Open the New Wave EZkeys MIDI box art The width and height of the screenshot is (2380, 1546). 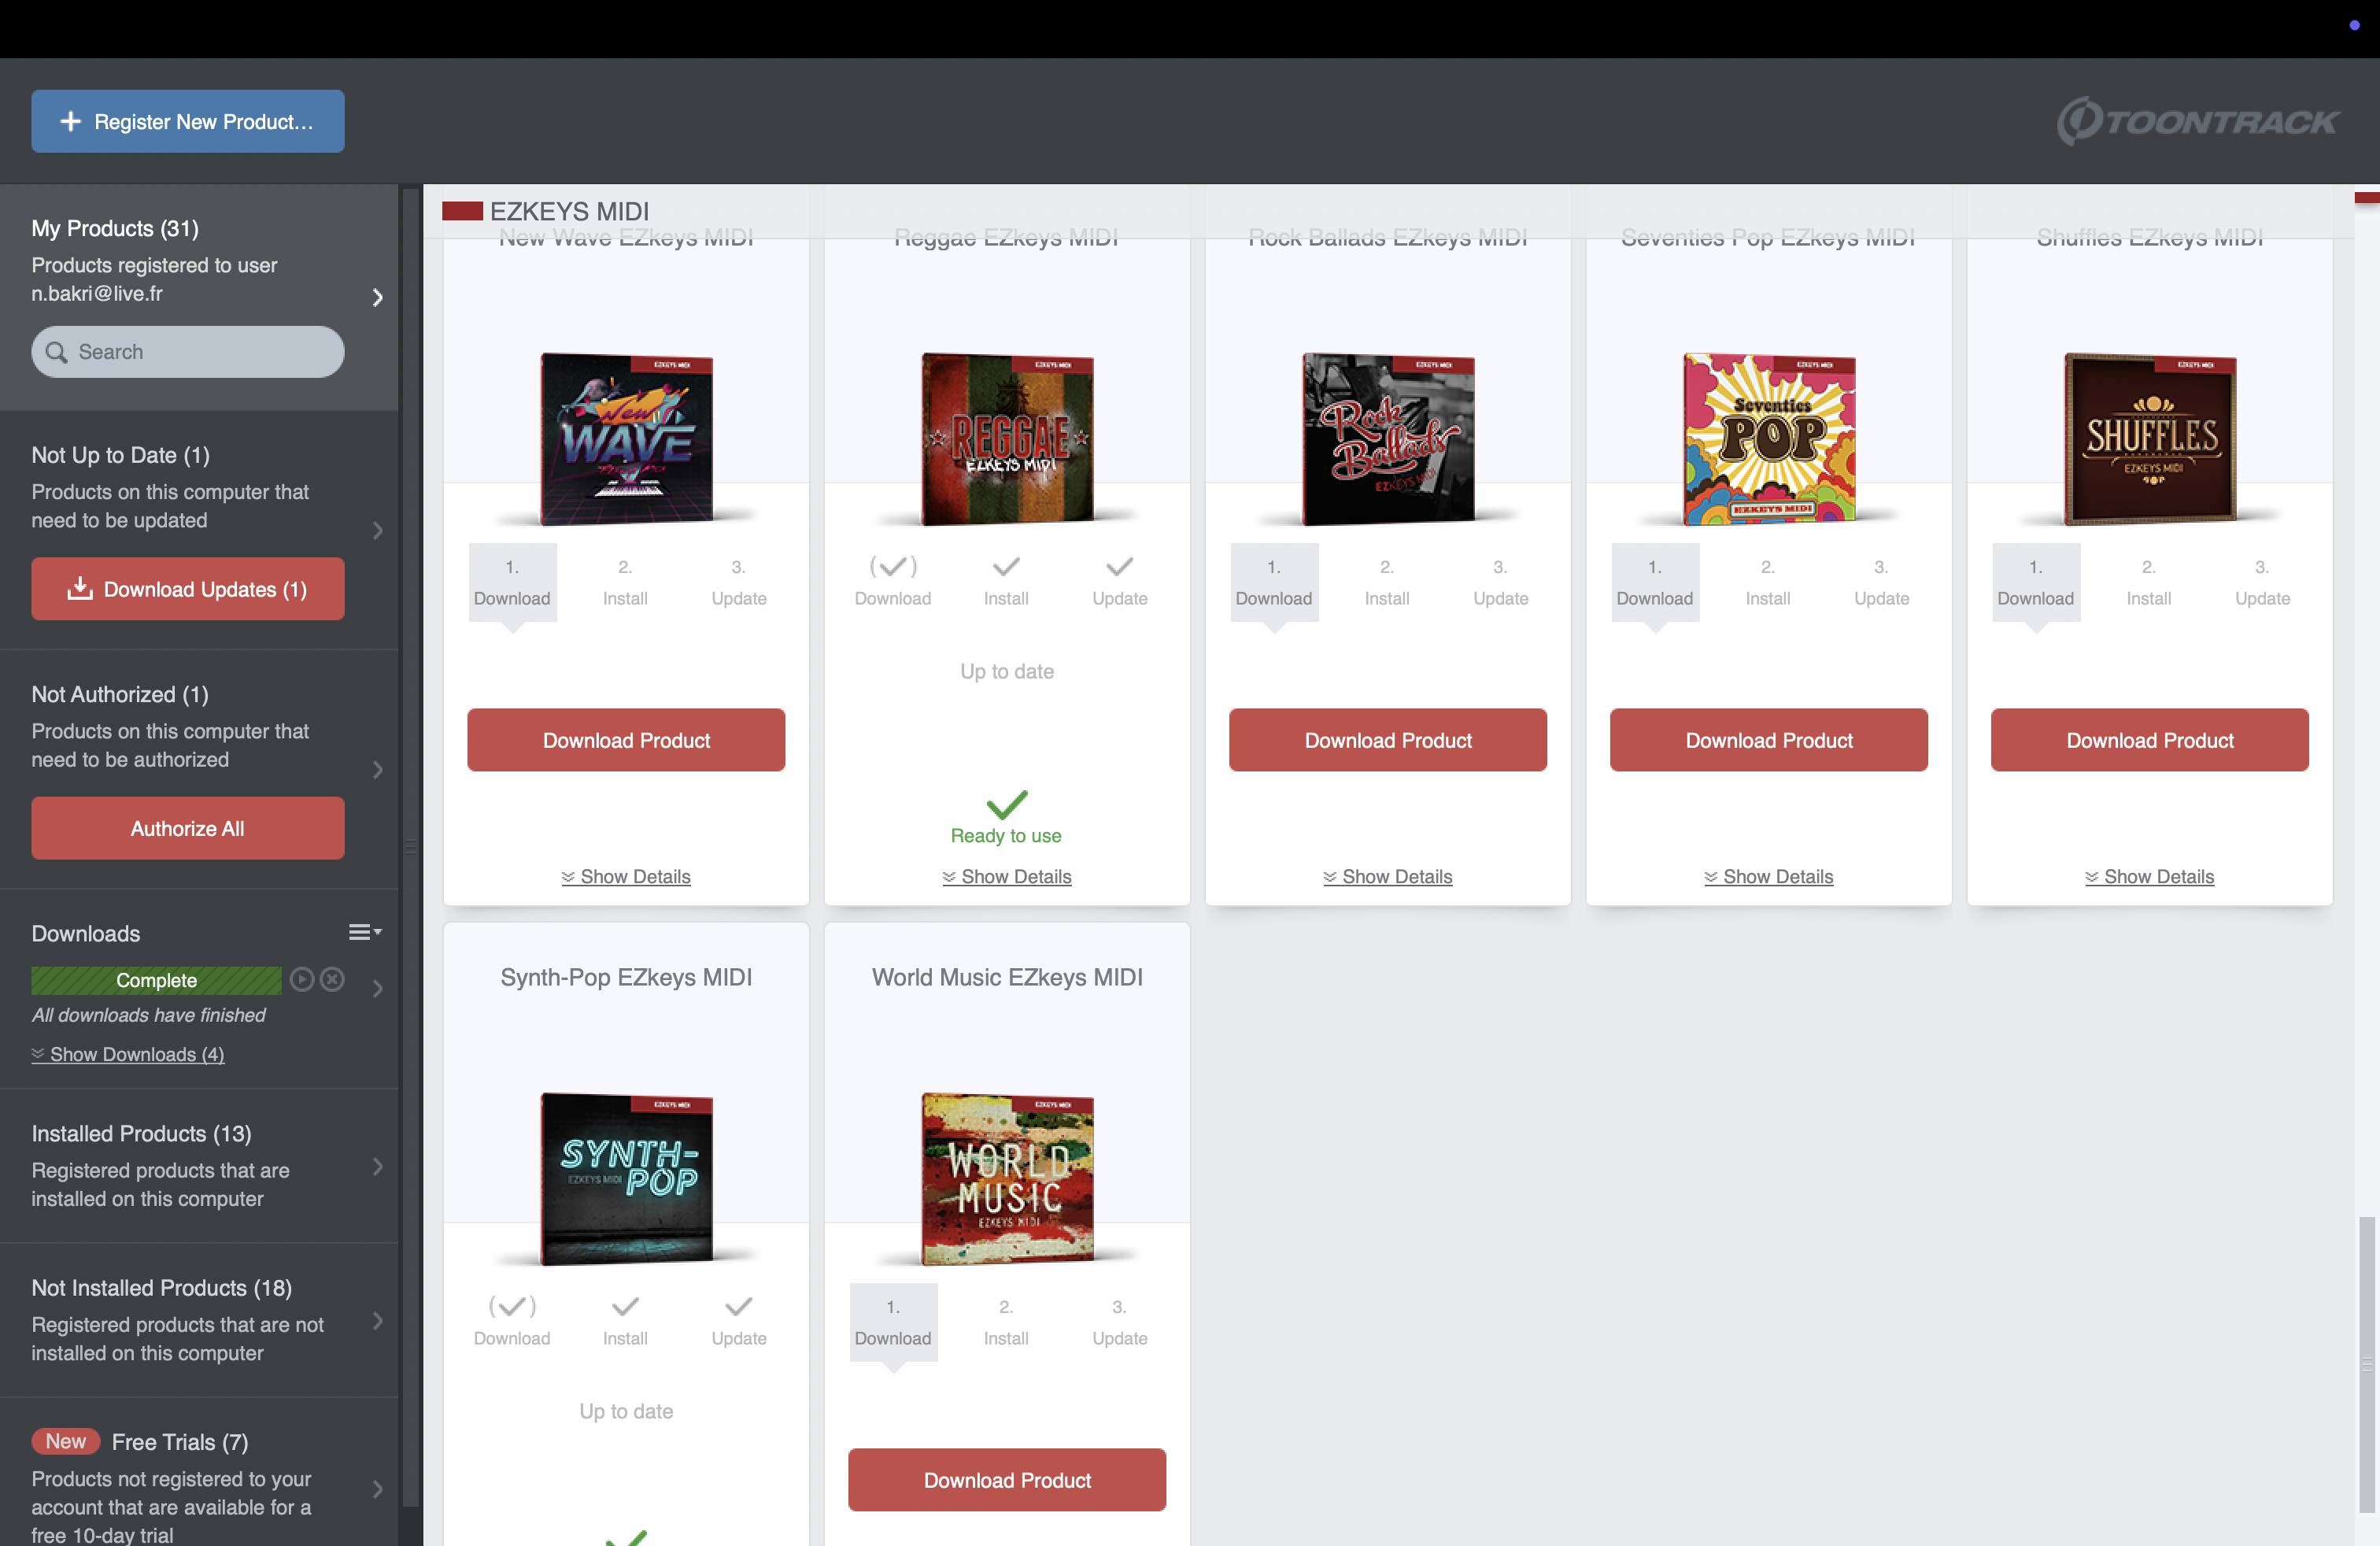[x=626, y=438]
